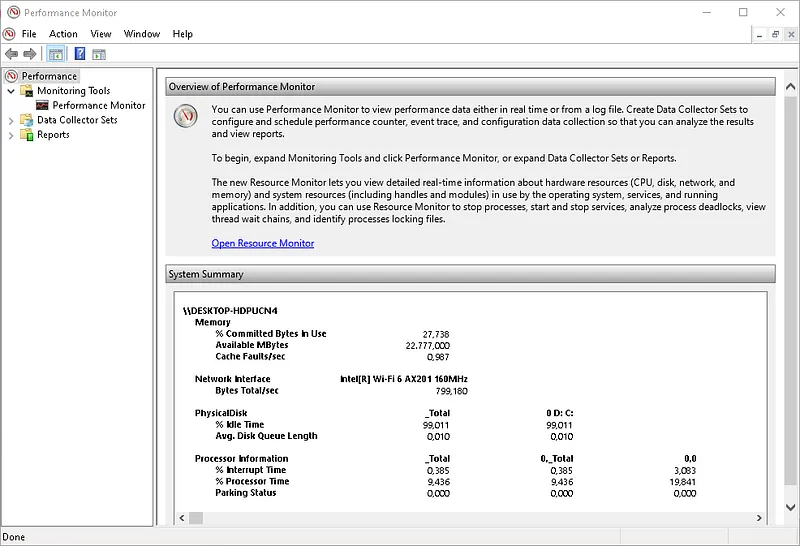
Task: Click the Performance Monitor graph icon in tree
Action: [x=42, y=105]
